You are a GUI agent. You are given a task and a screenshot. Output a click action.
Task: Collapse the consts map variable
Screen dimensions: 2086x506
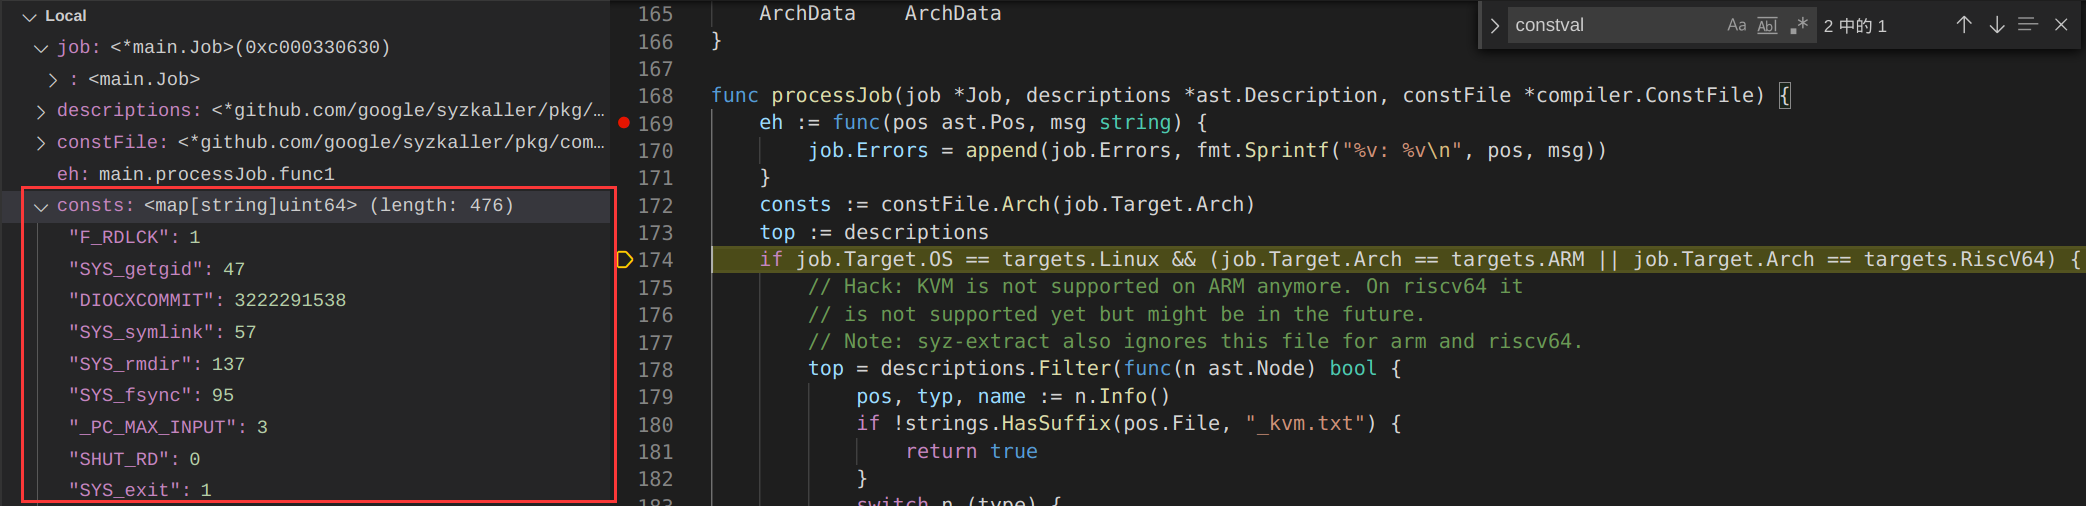tap(41, 206)
